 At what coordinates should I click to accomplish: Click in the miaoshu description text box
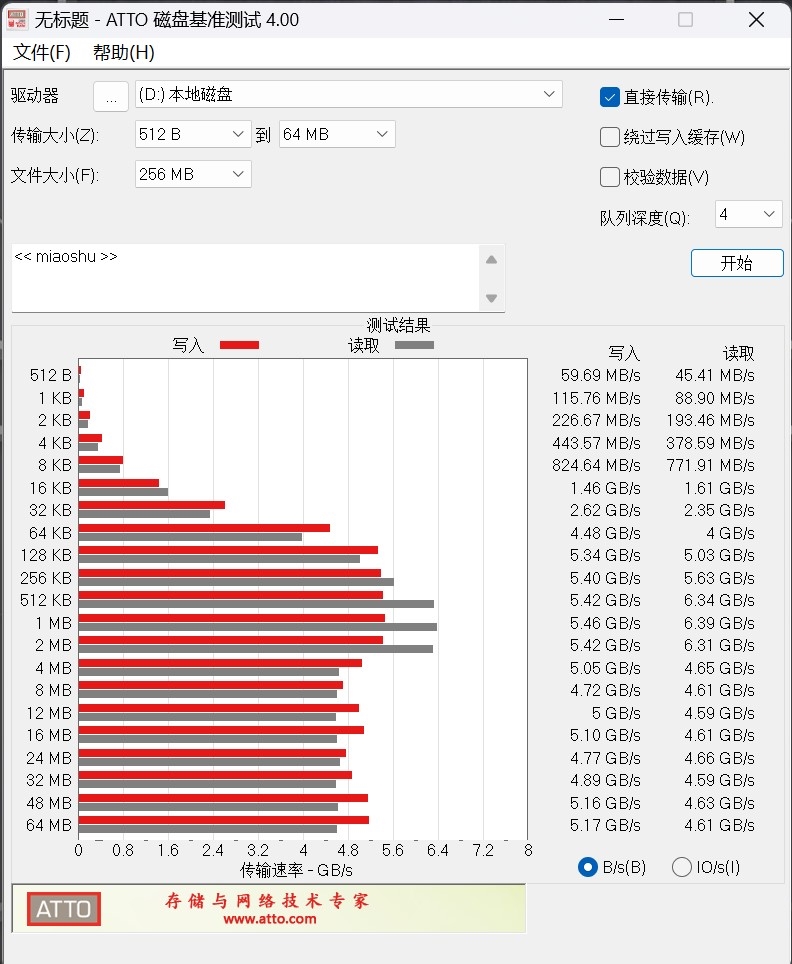(245, 278)
